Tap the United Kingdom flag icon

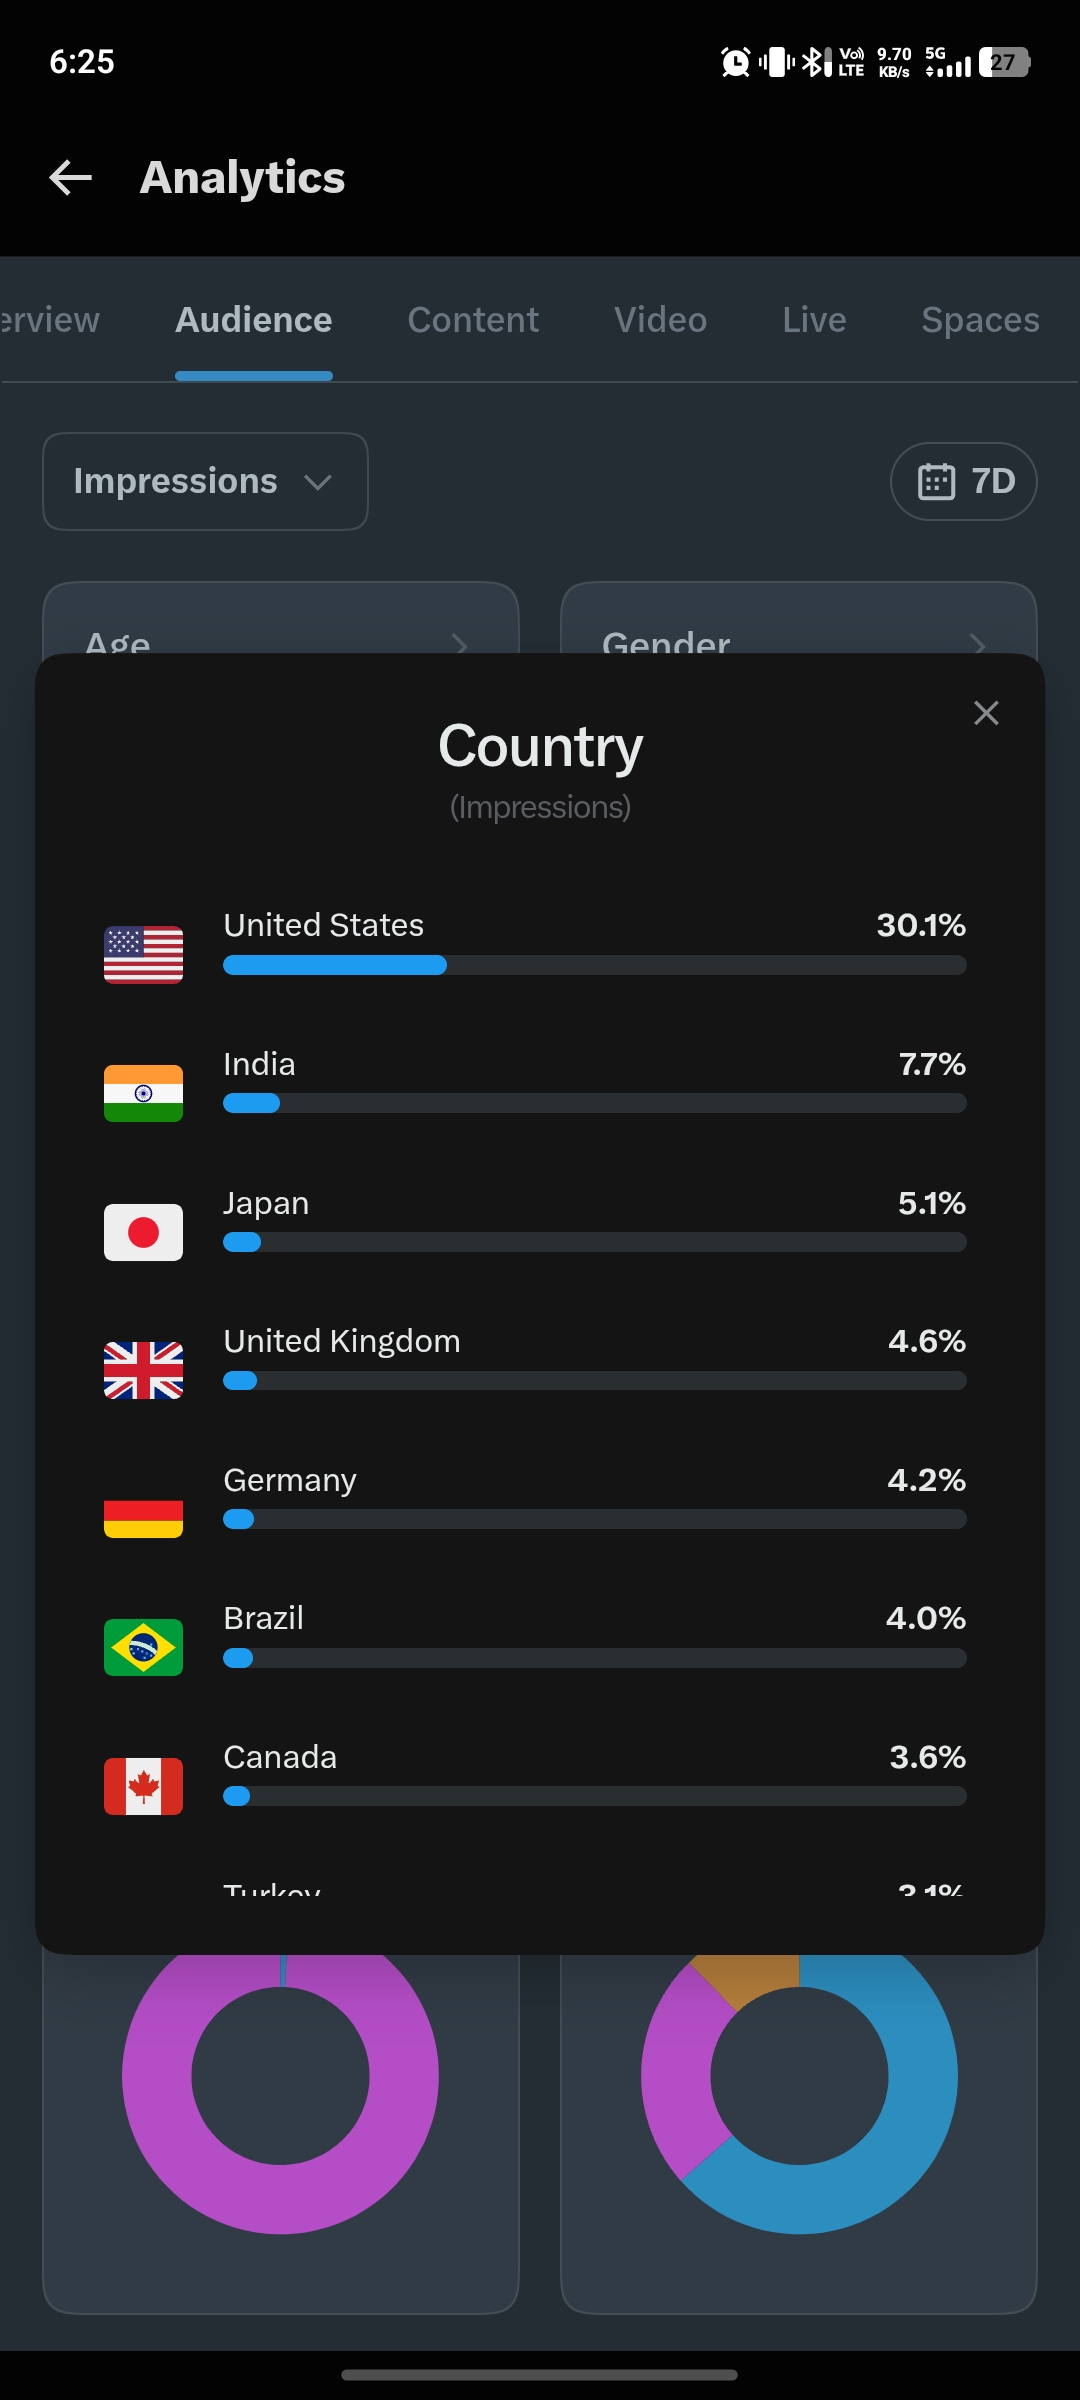click(x=143, y=1370)
